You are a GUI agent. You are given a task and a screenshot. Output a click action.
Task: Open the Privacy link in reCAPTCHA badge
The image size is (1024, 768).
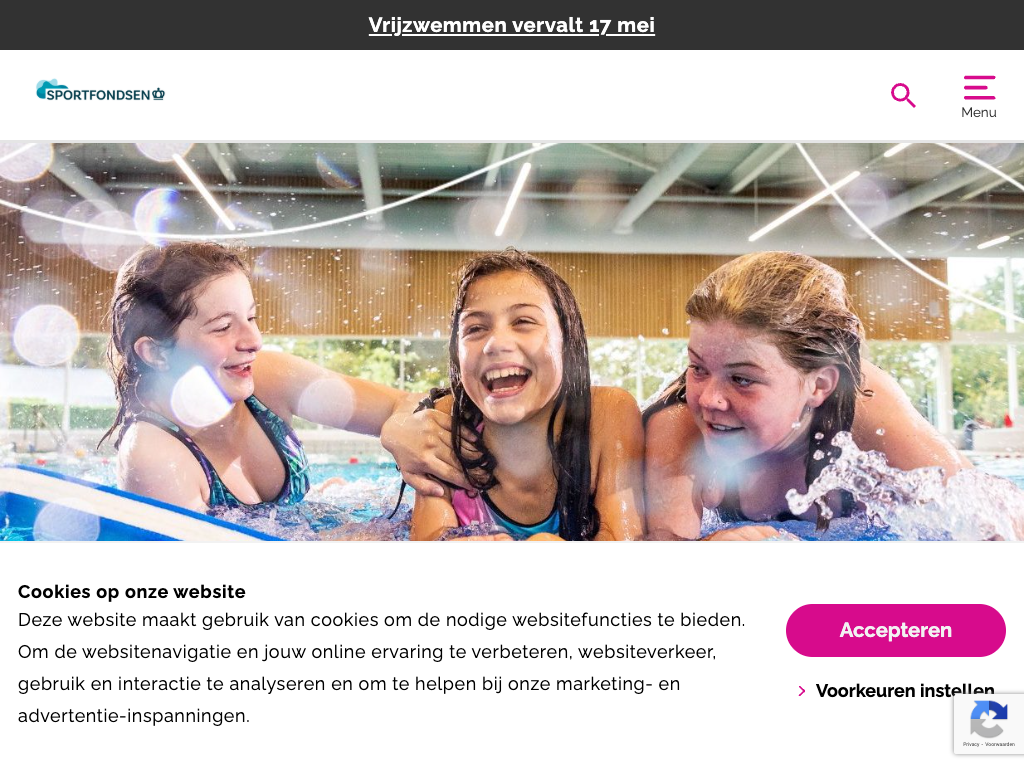tap(970, 744)
